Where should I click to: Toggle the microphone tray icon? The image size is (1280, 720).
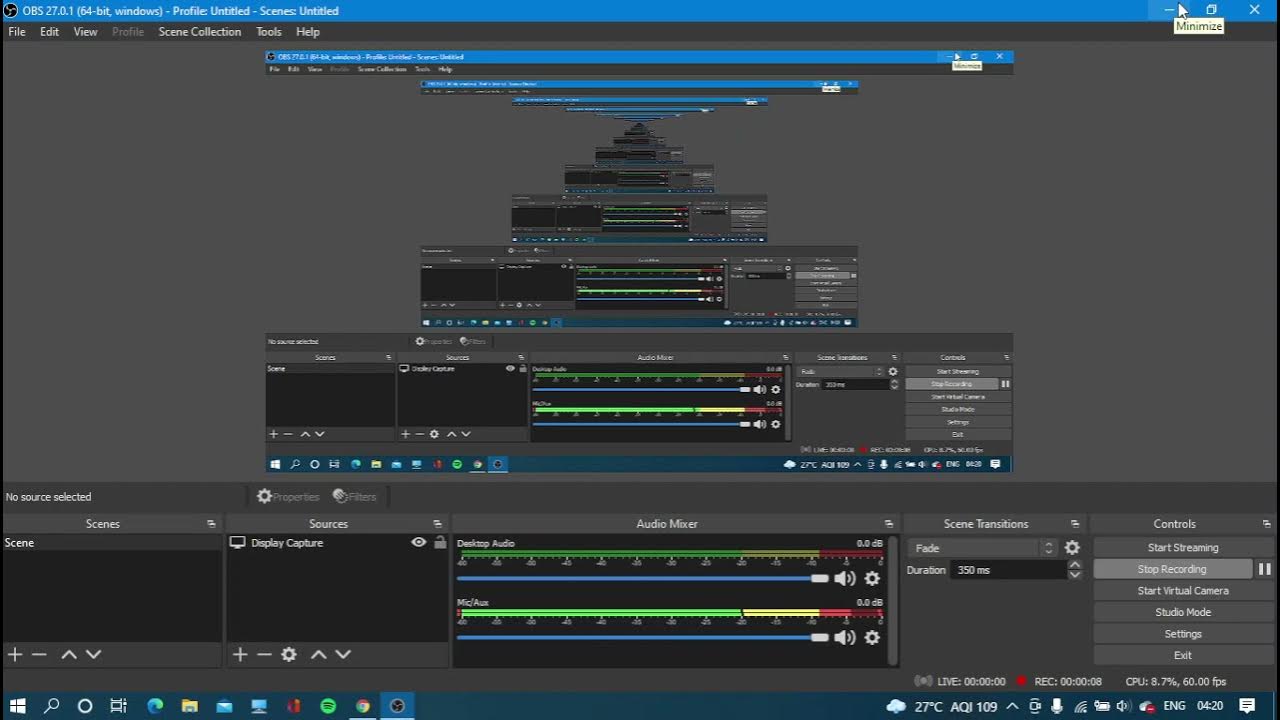(1057, 706)
